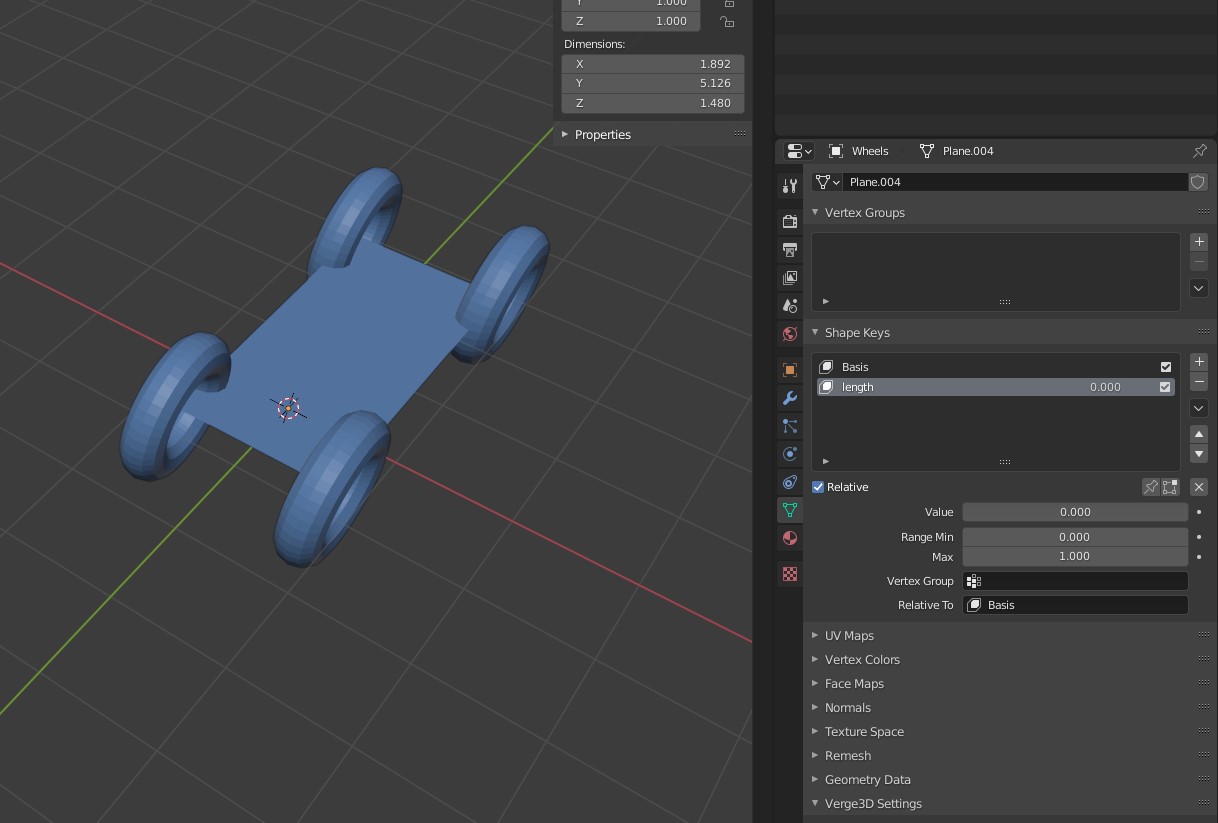Animate the Value property dot
Screen dimensions: 1218x823
(1199, 512)
